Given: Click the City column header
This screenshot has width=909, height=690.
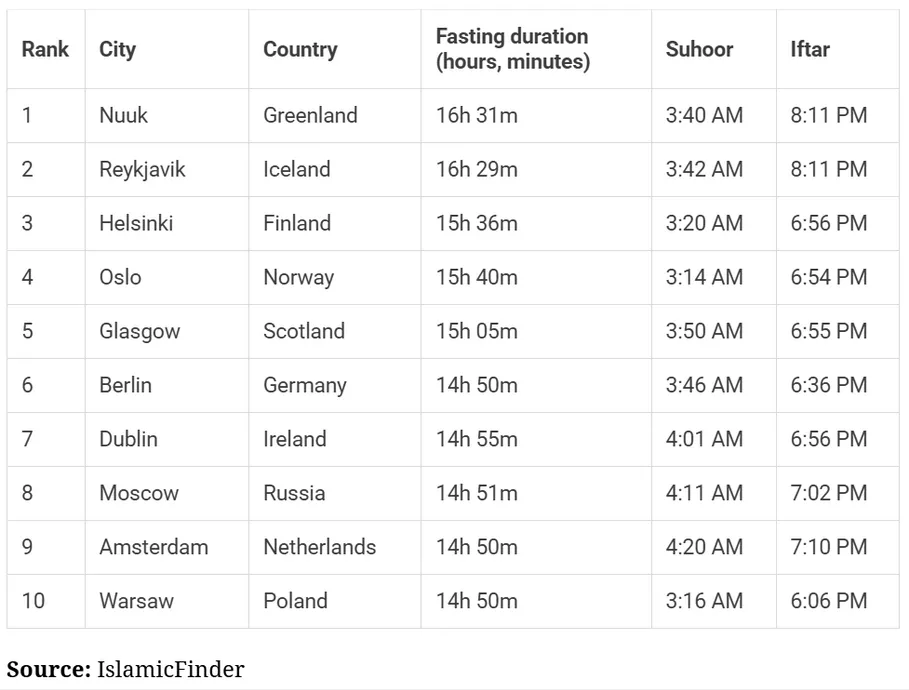Looking at the screenshot, I should coord(117,49).
